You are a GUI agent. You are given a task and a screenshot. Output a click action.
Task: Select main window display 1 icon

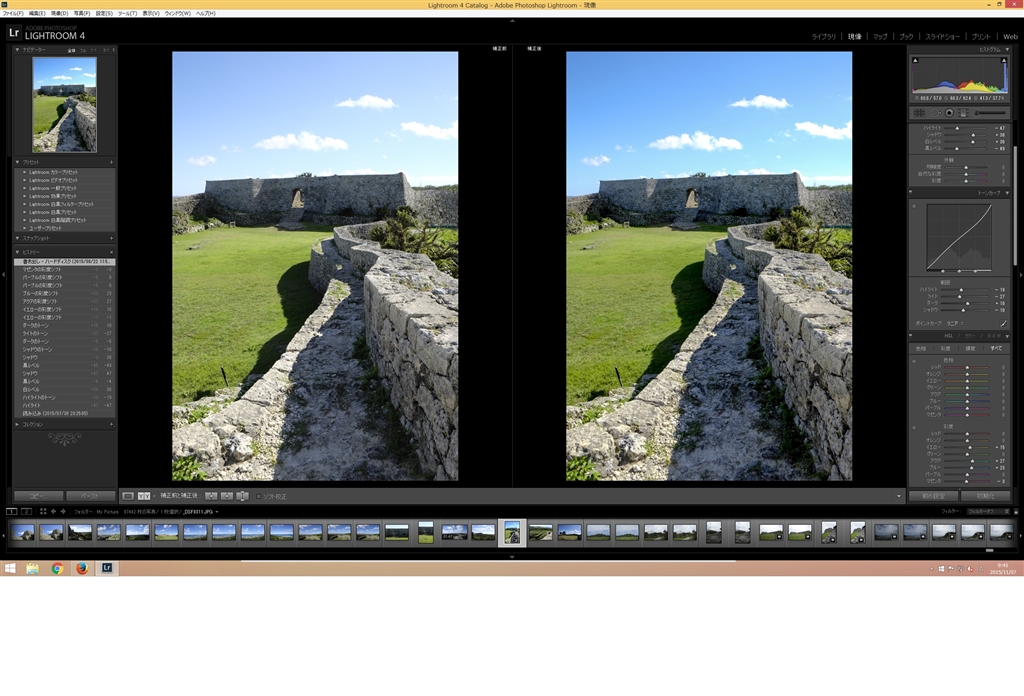click(x=11, y=511)
